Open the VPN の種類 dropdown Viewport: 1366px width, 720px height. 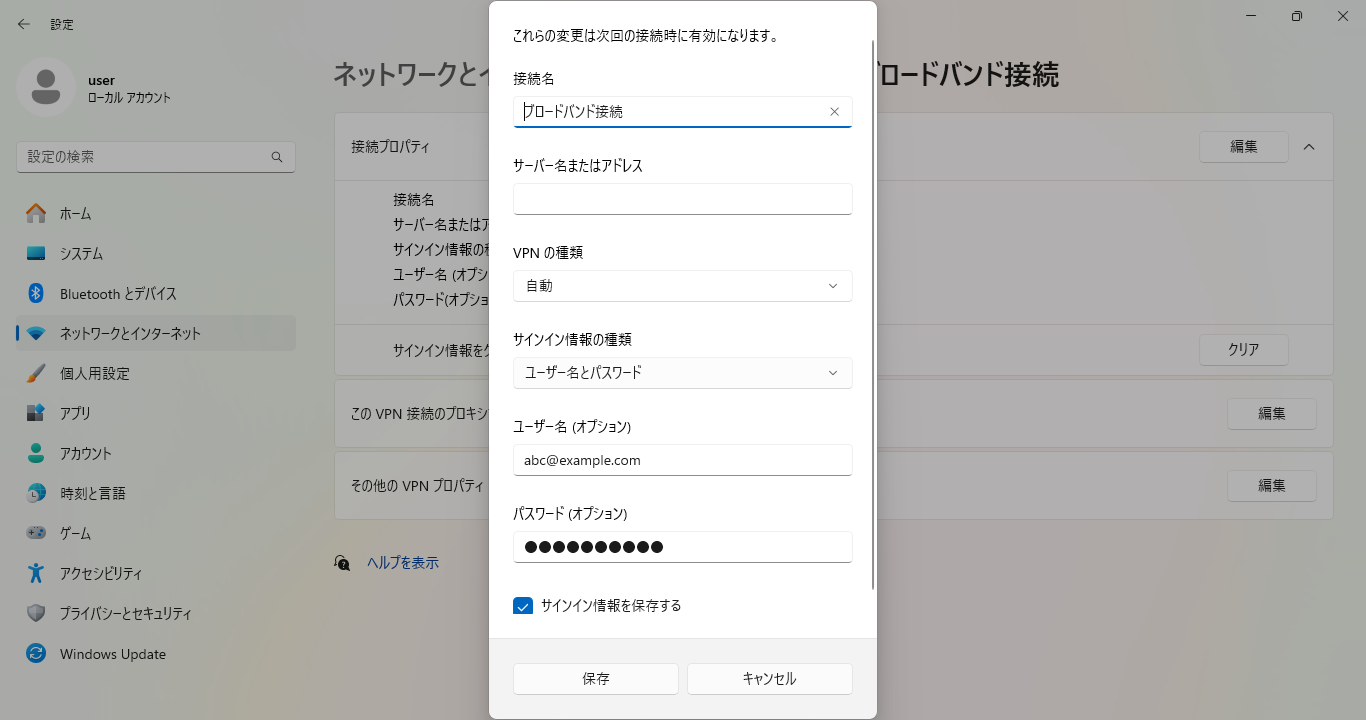[682, 286]
